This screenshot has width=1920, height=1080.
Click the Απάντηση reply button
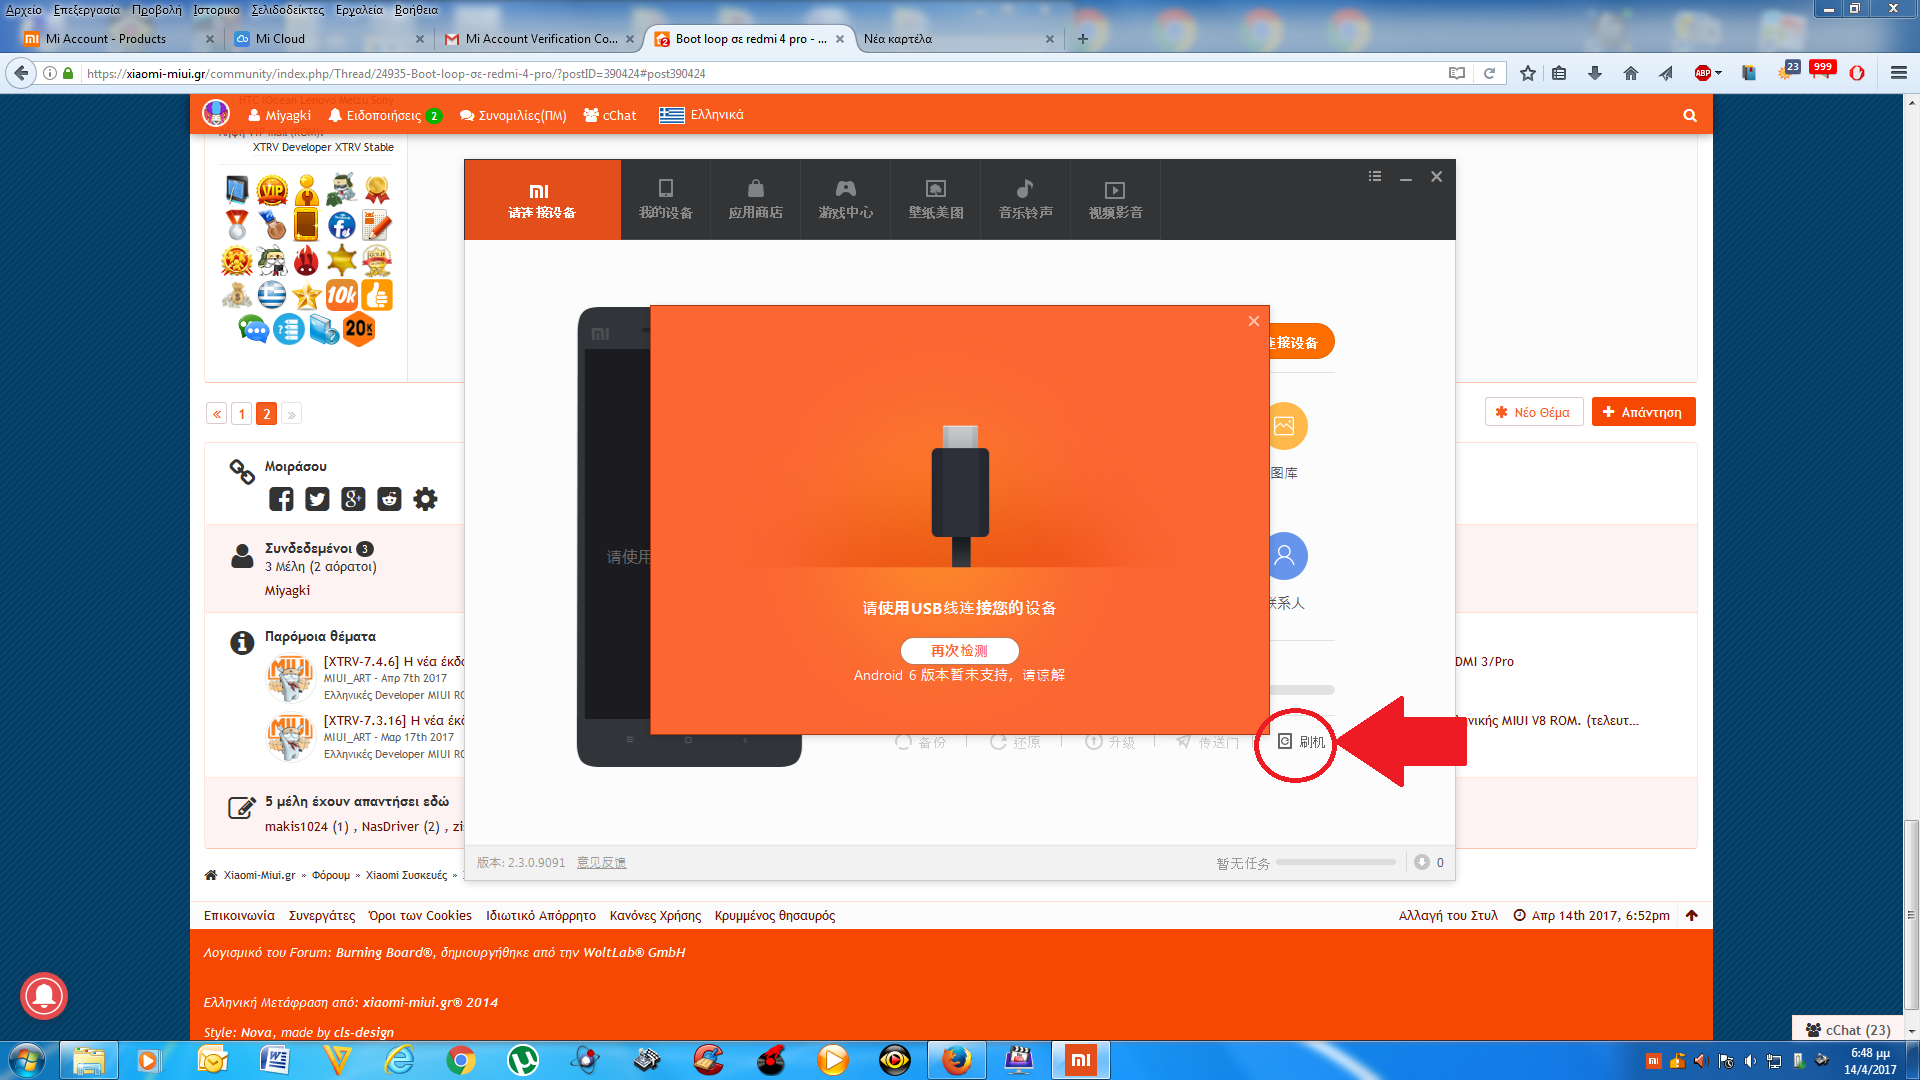[x=1643, y=412]
